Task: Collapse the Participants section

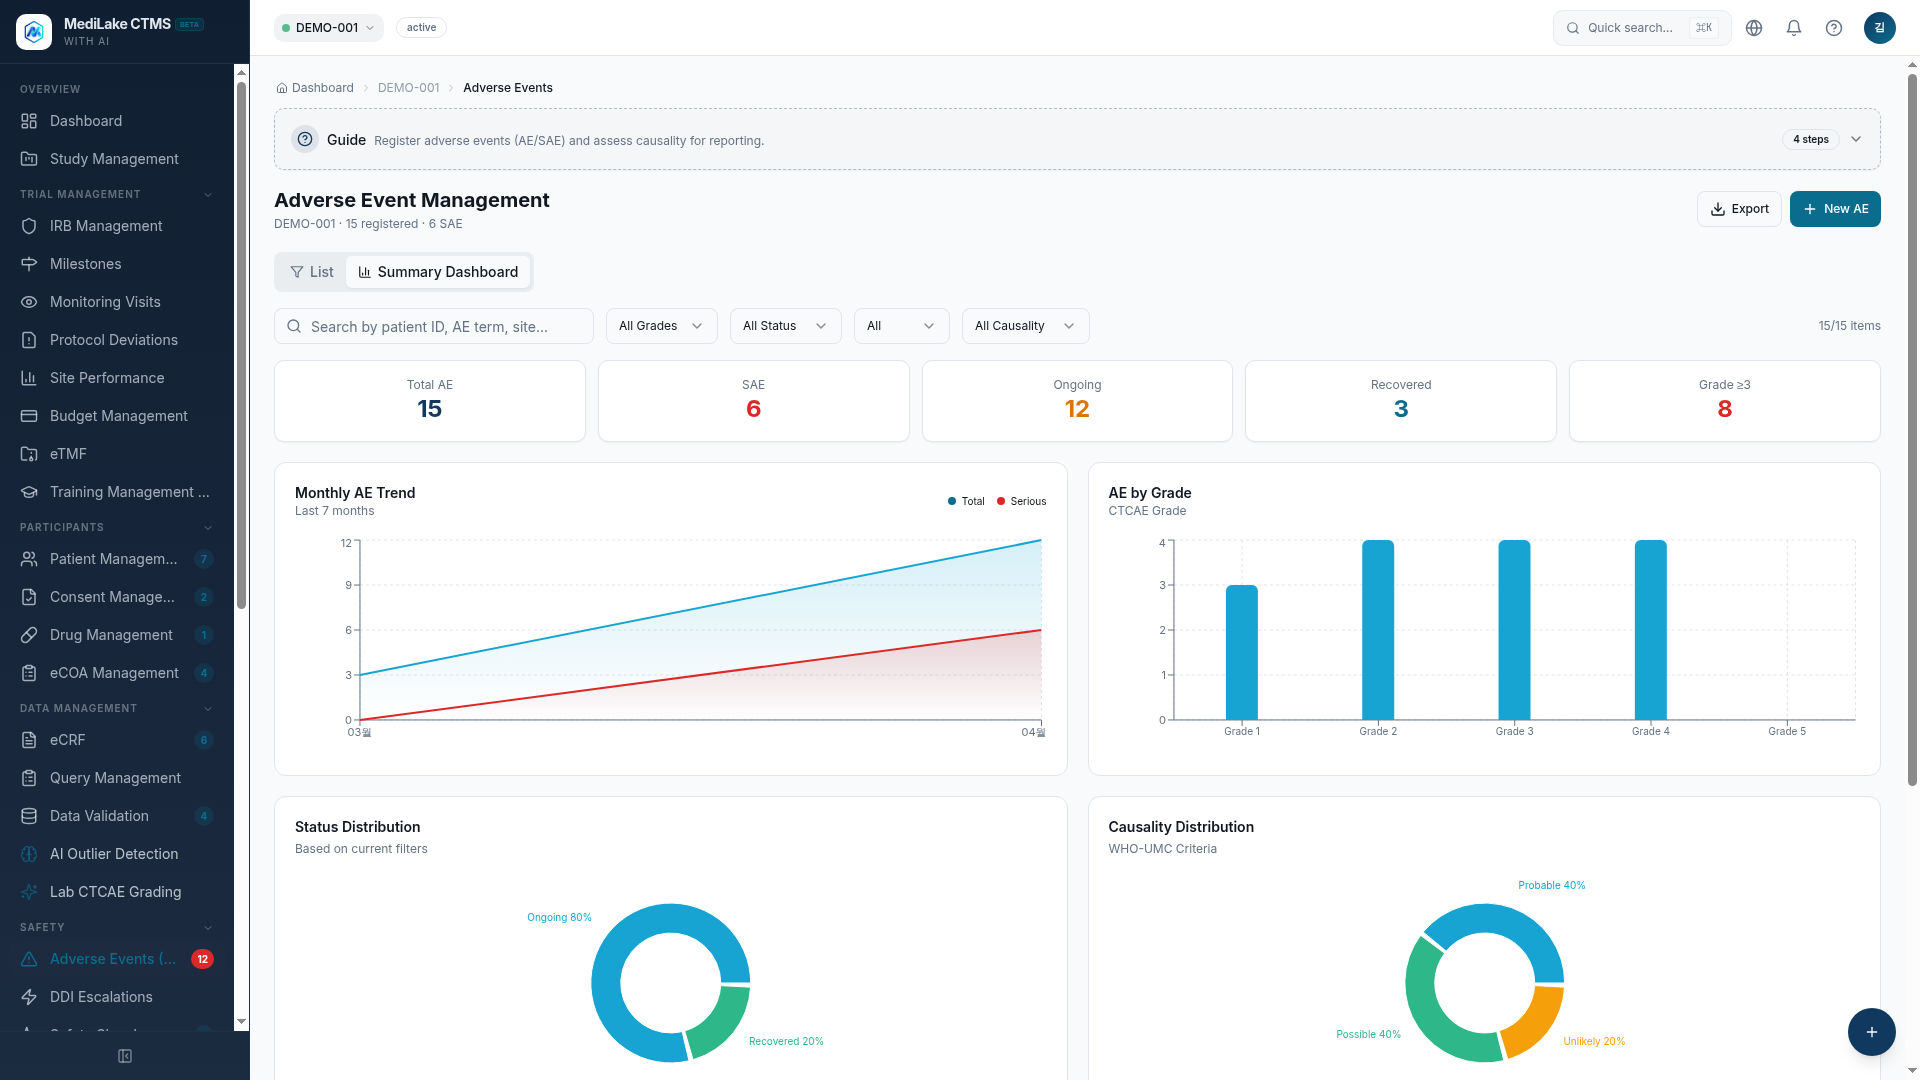Action: tap(208, 527)
